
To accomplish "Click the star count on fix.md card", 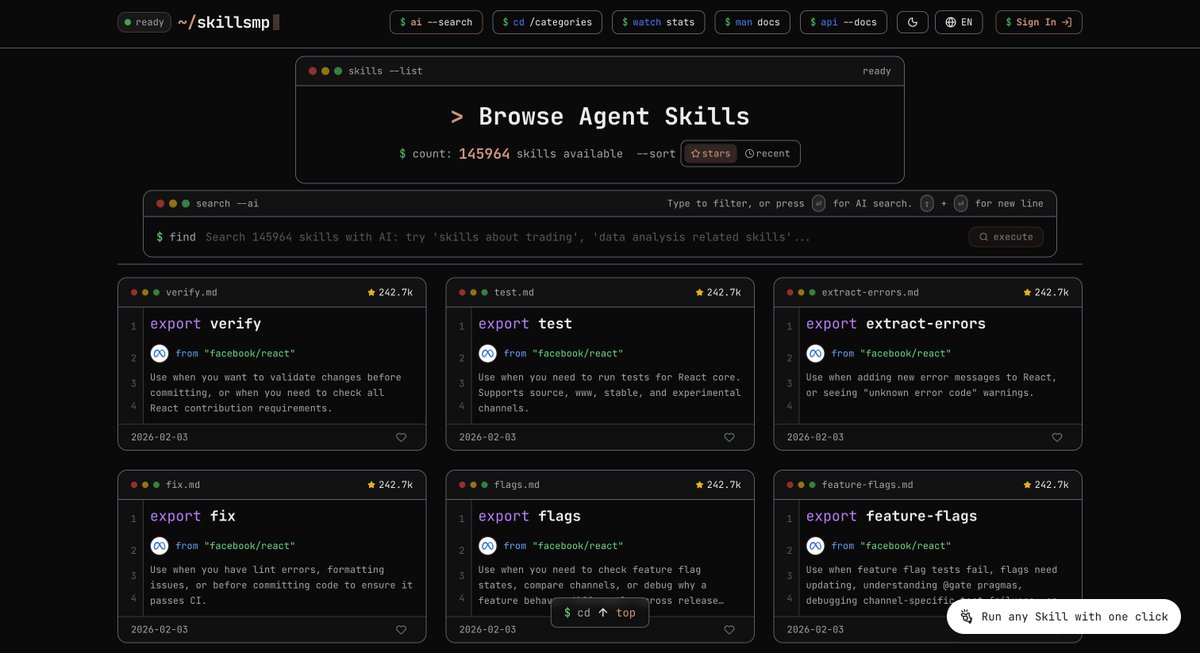I will 390,485.
